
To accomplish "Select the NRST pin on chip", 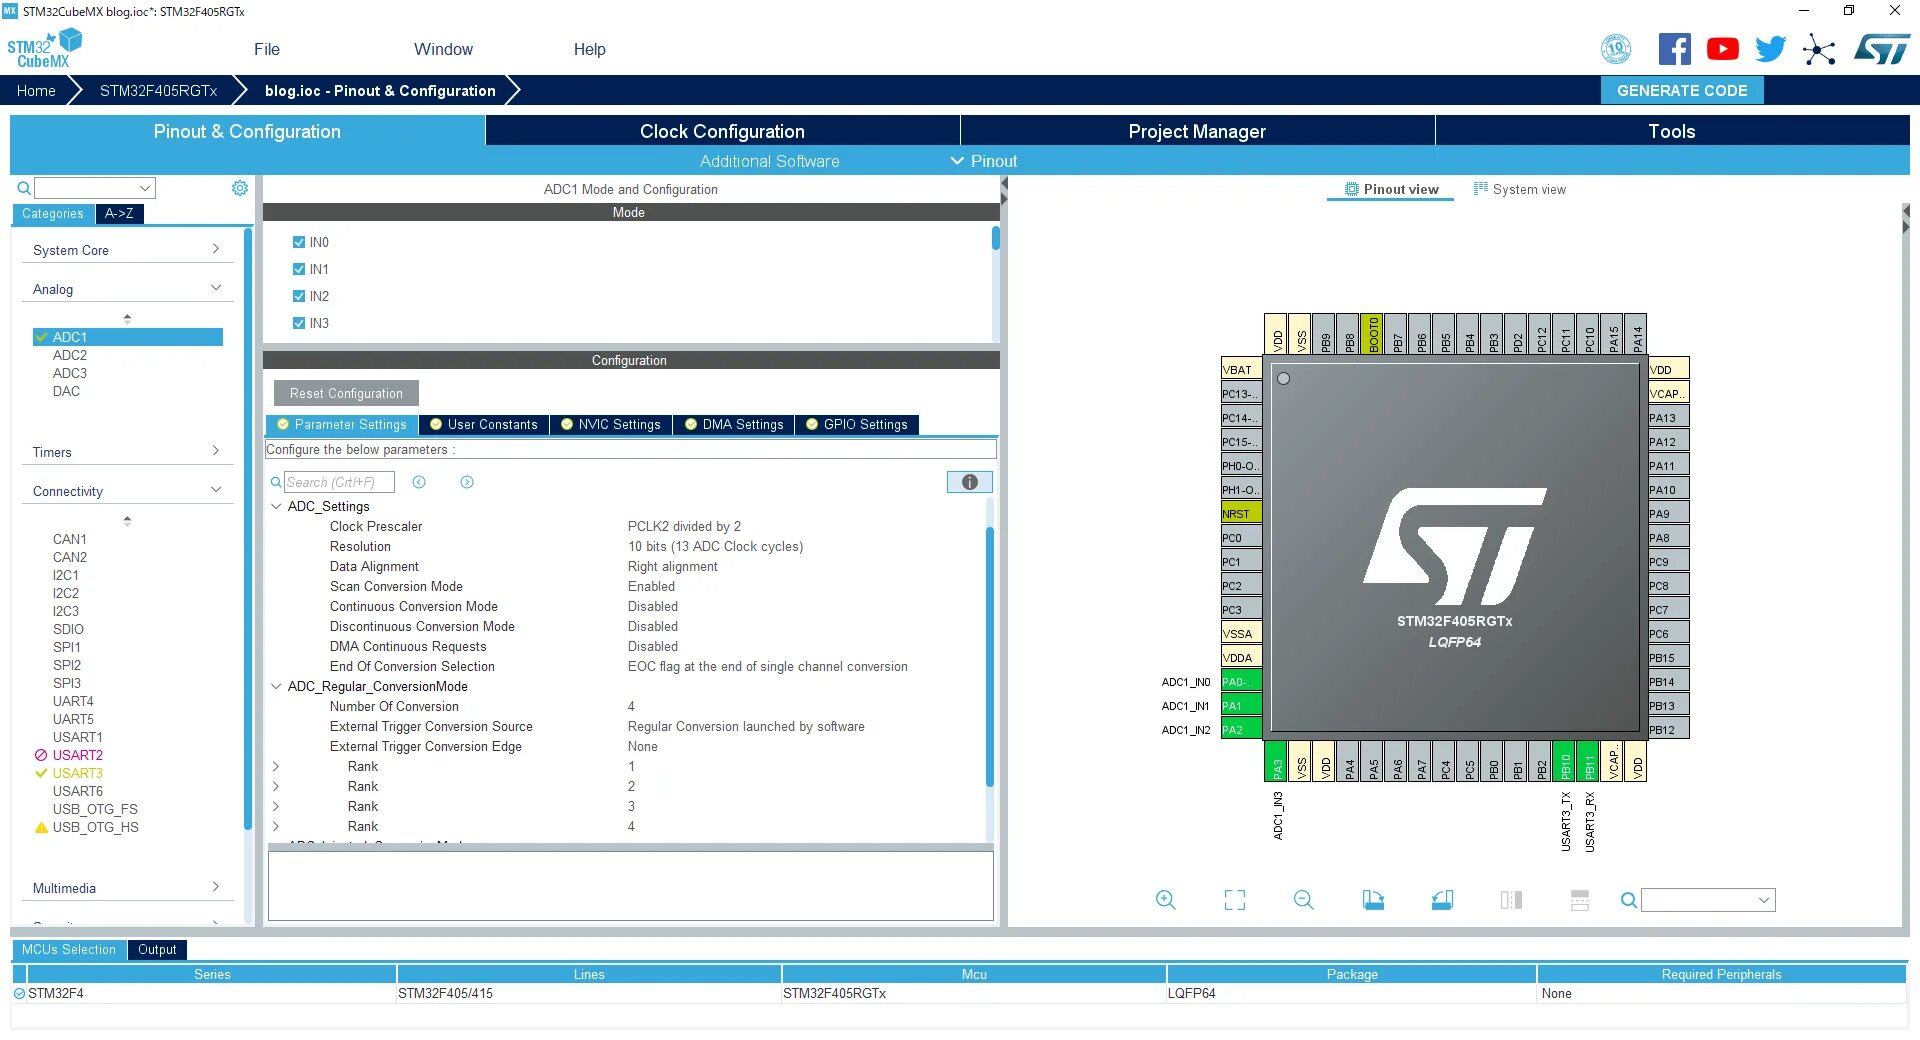I will [x=1241, y=514].
